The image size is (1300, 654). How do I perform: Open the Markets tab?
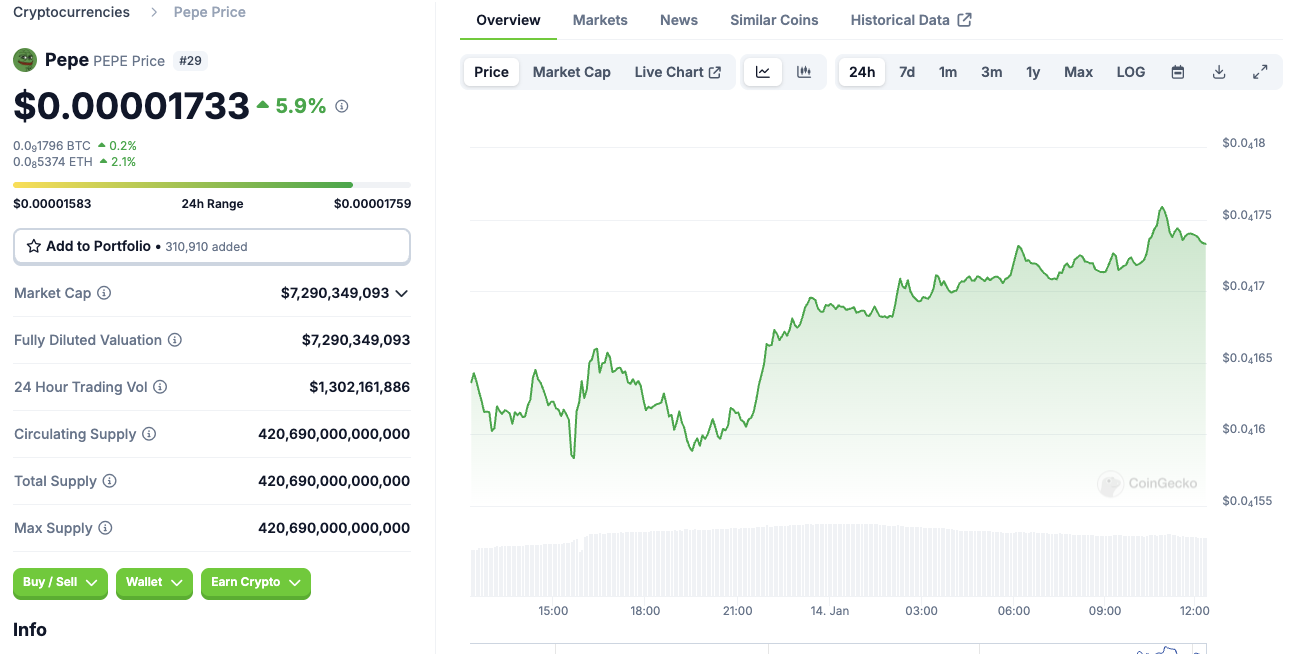600,20
